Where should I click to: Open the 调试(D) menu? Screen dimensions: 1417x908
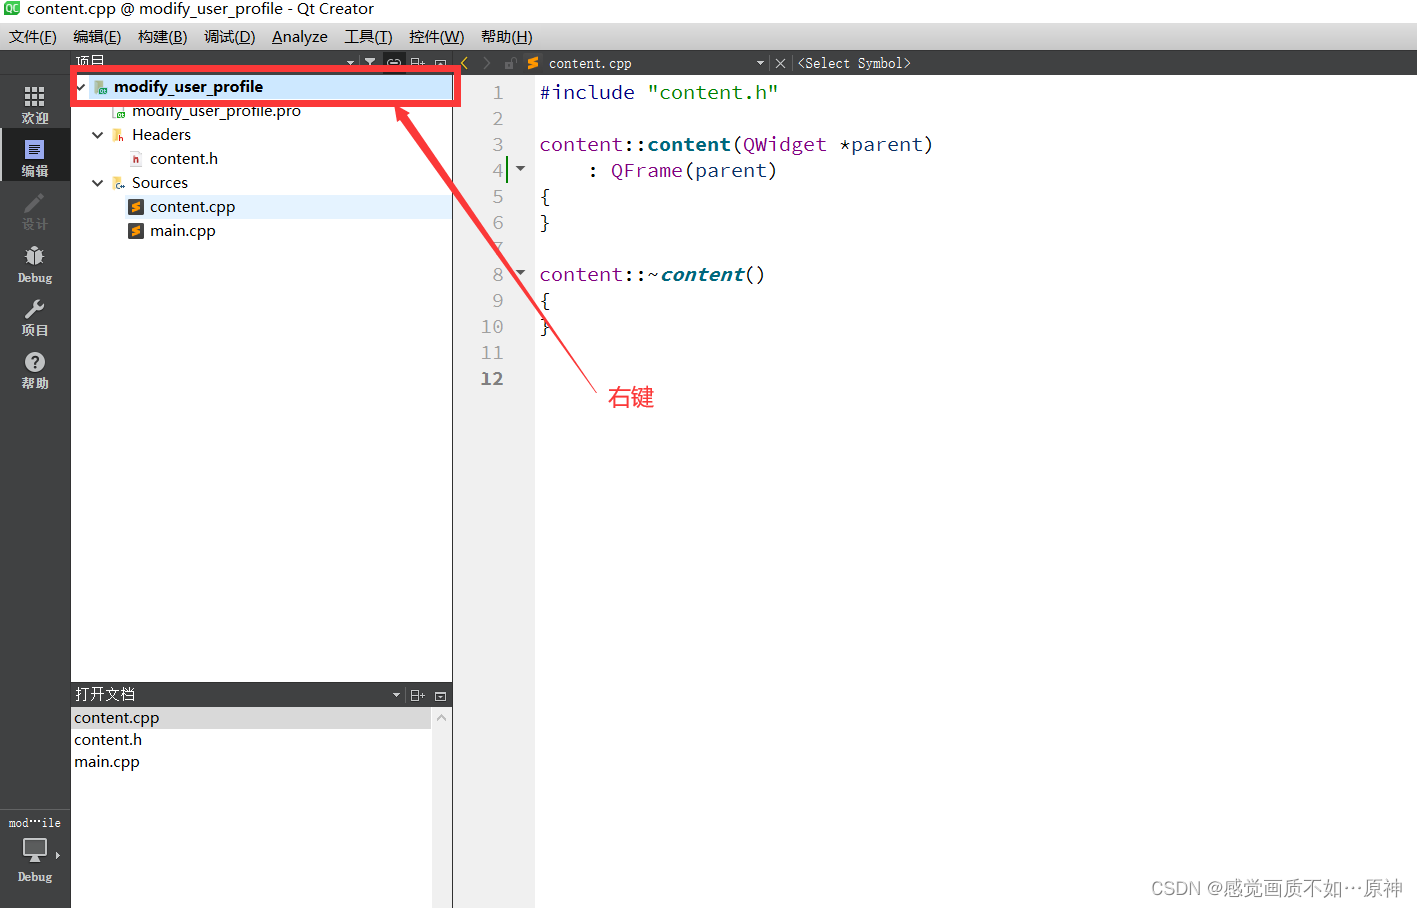tap(229, 37)
